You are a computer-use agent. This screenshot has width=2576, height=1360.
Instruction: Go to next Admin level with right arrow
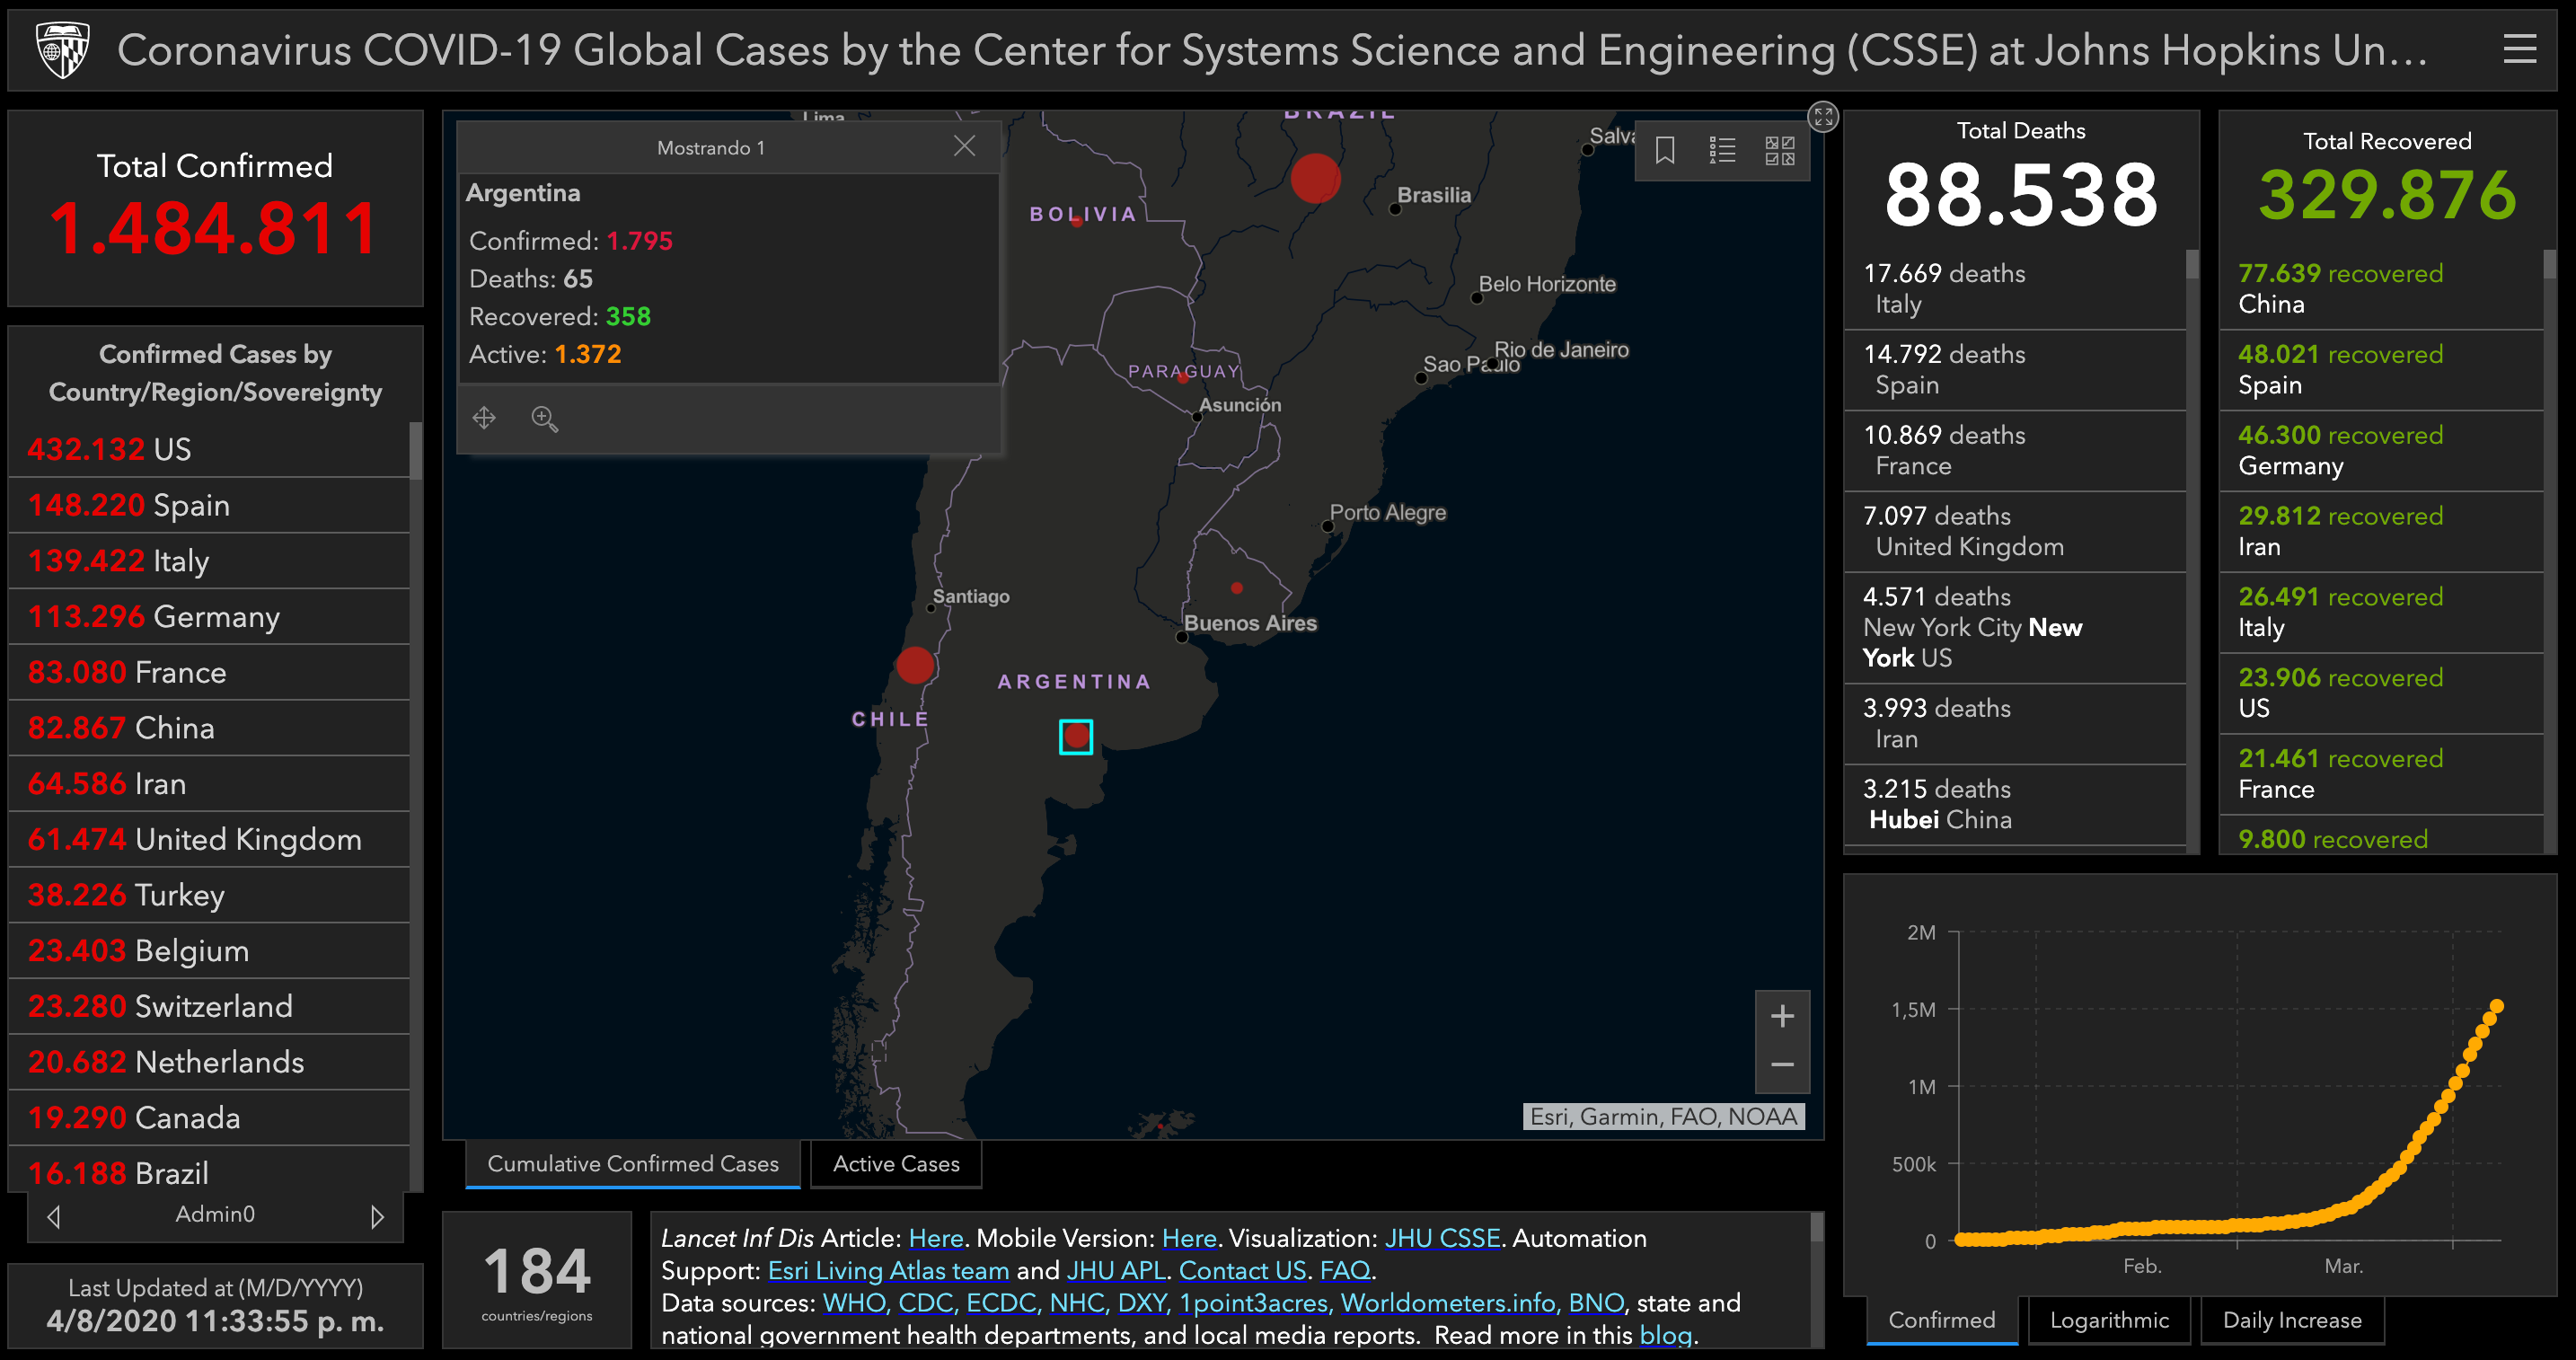tap(377, 1216)
